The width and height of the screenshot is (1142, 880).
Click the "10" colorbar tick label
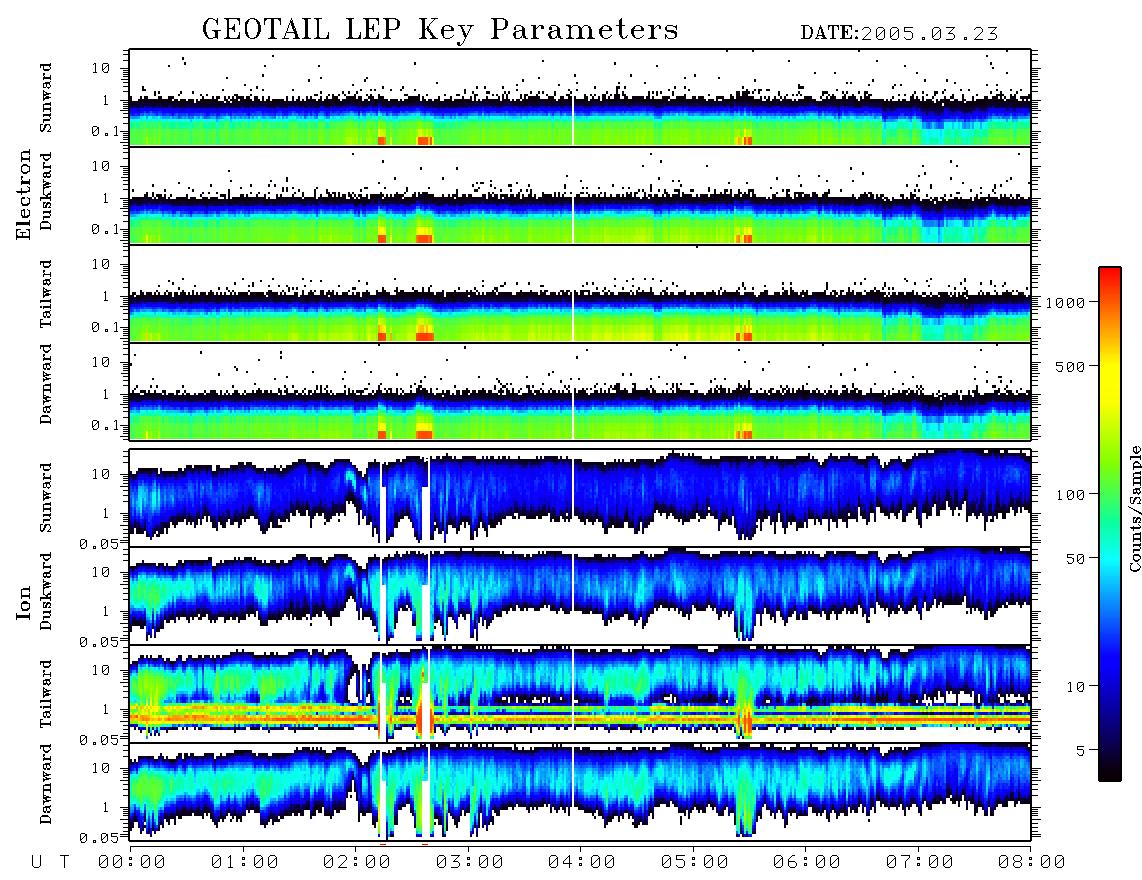pyautogui.click(x=1075, y=687)
